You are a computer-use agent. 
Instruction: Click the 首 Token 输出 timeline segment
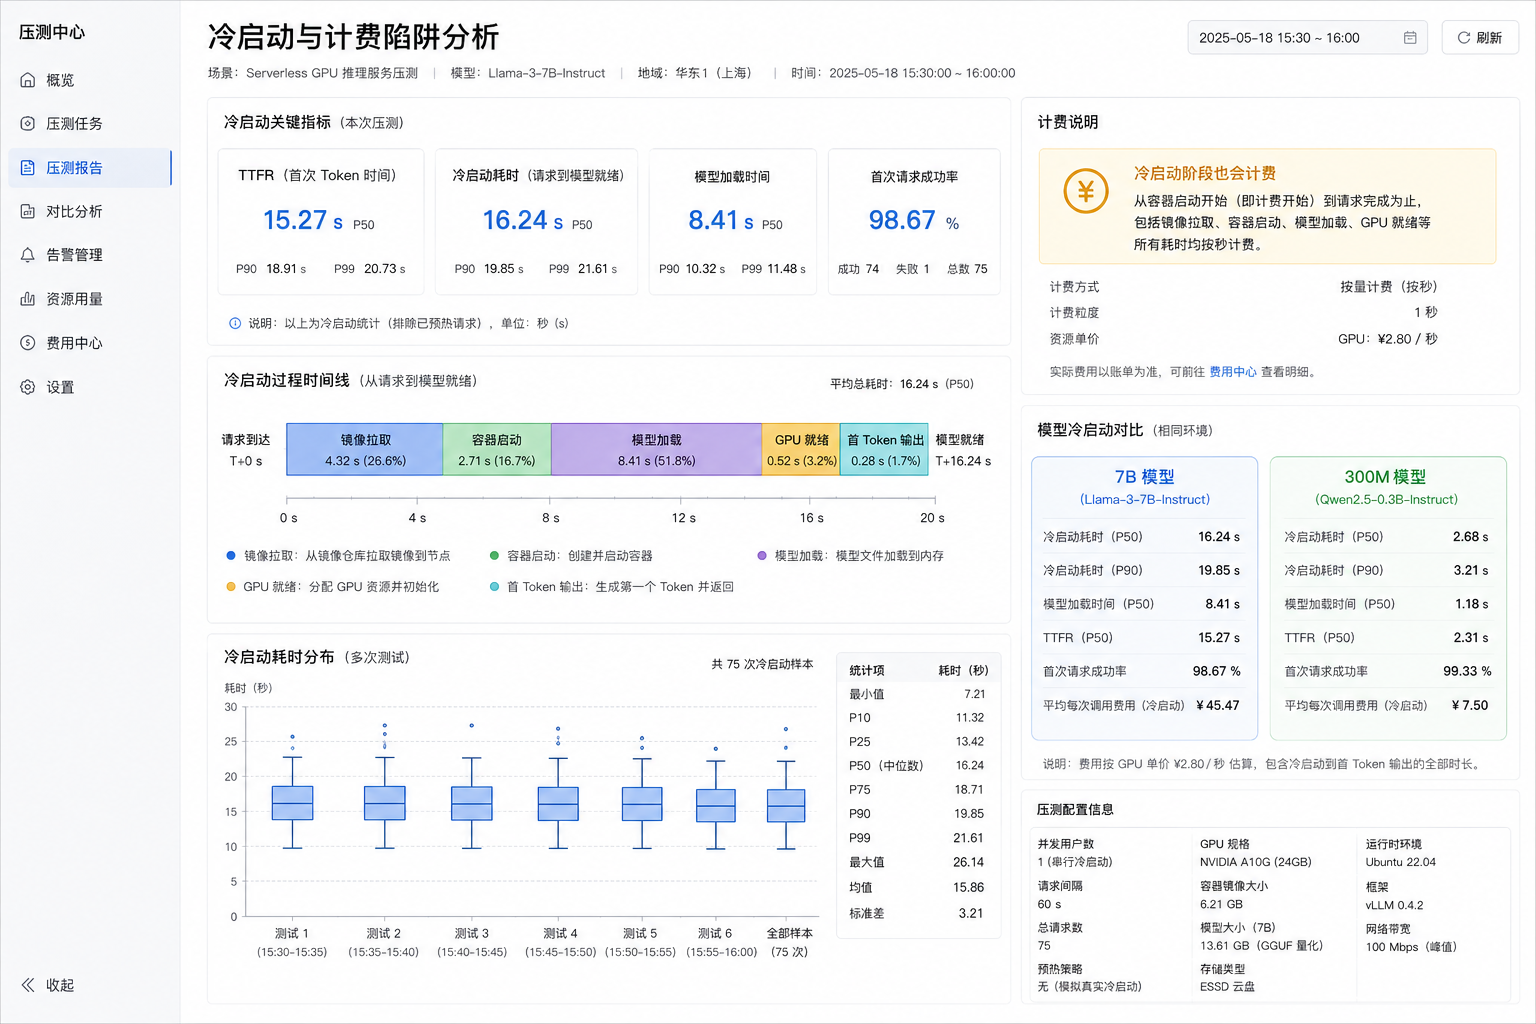point(885,449)
